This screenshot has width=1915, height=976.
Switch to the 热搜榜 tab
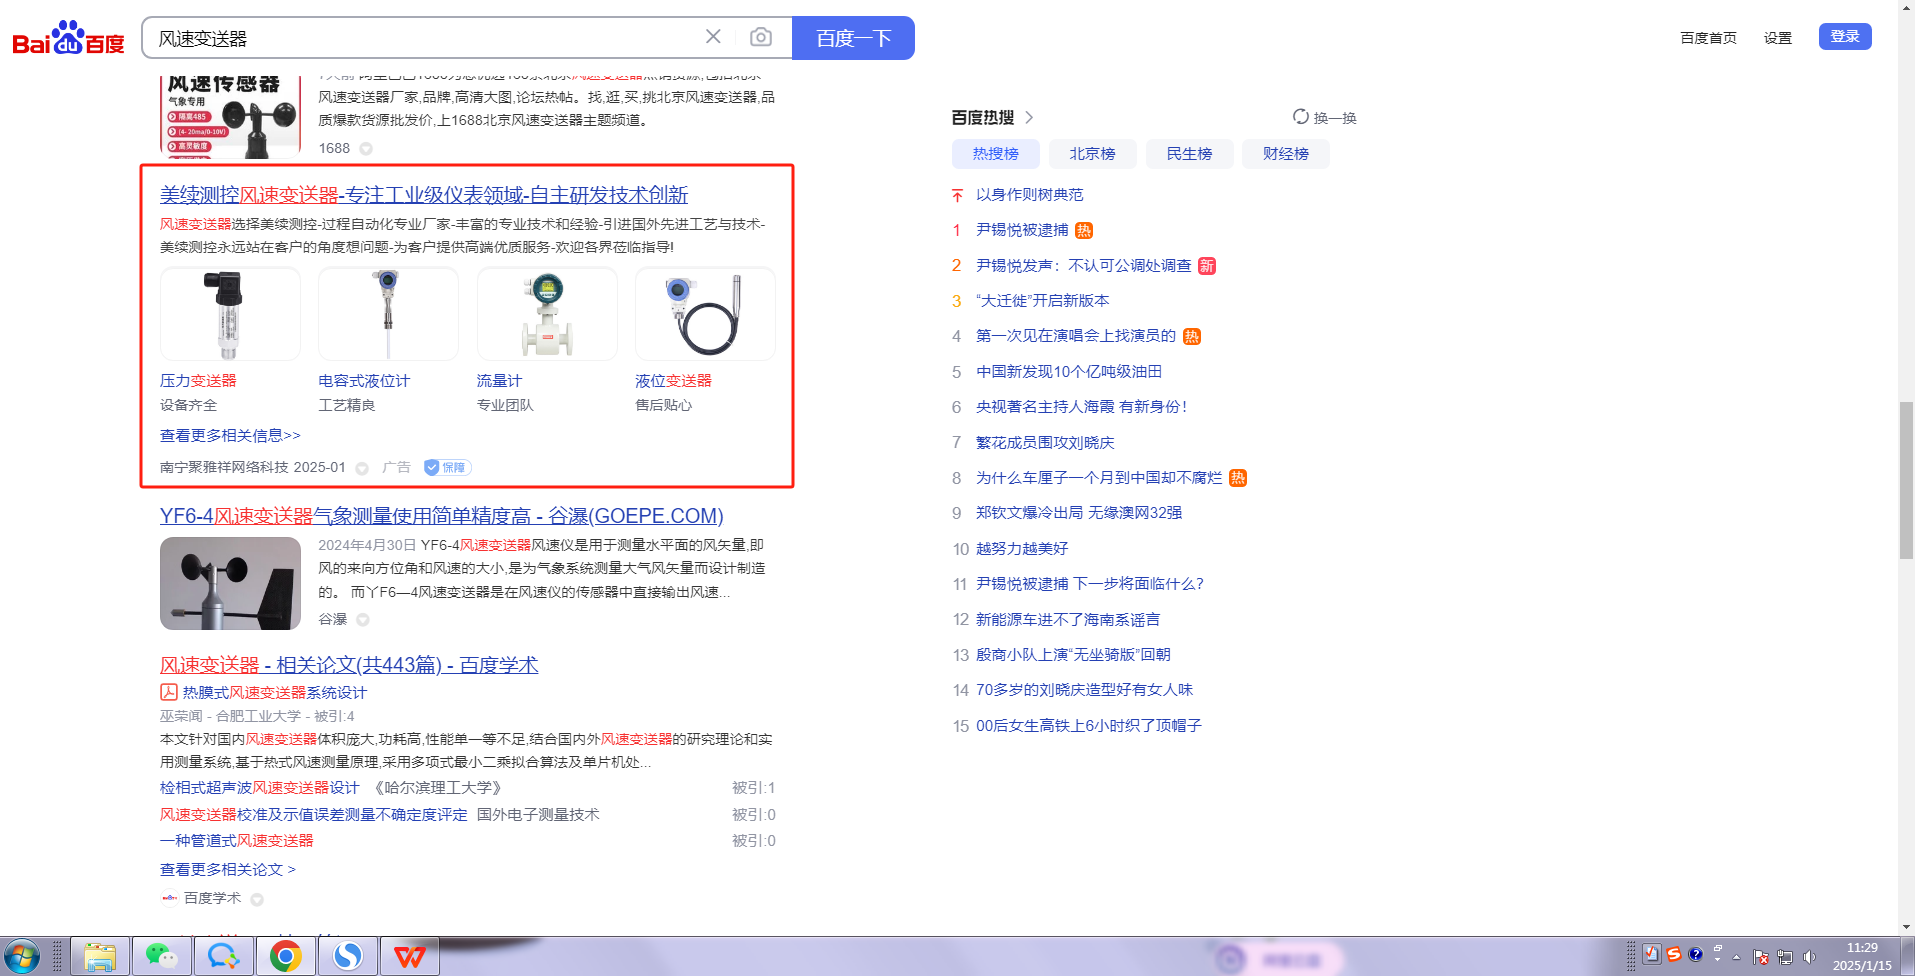click(996, 154)
